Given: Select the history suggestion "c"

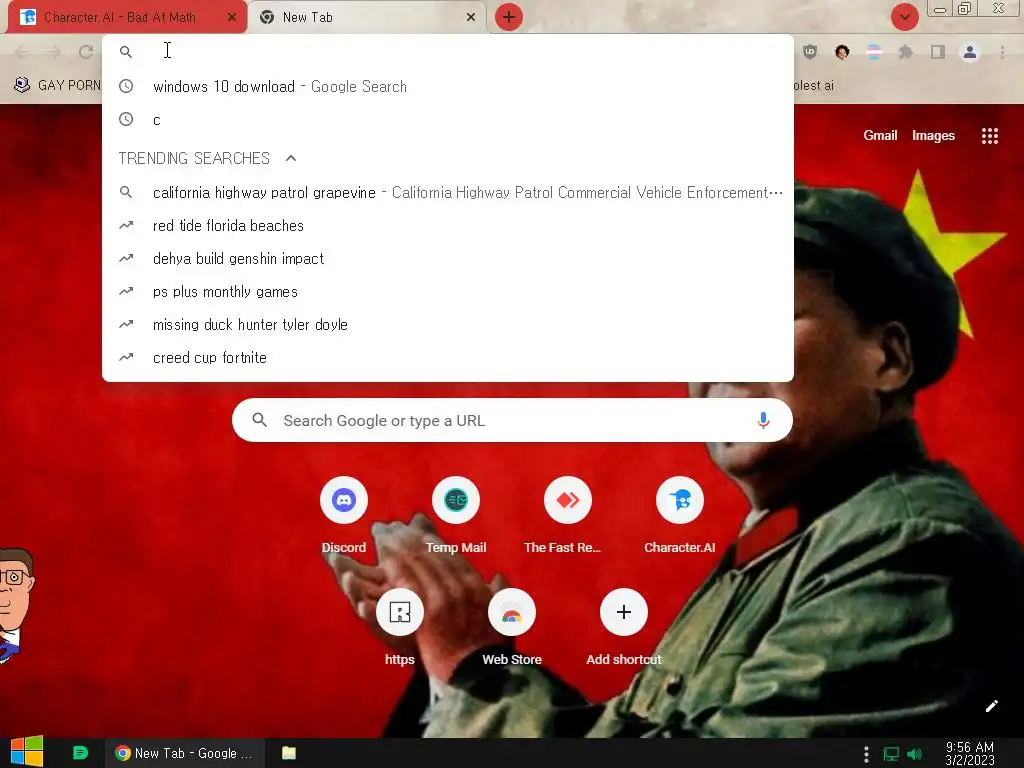Looking at the screenshot, I should (448, 120).
